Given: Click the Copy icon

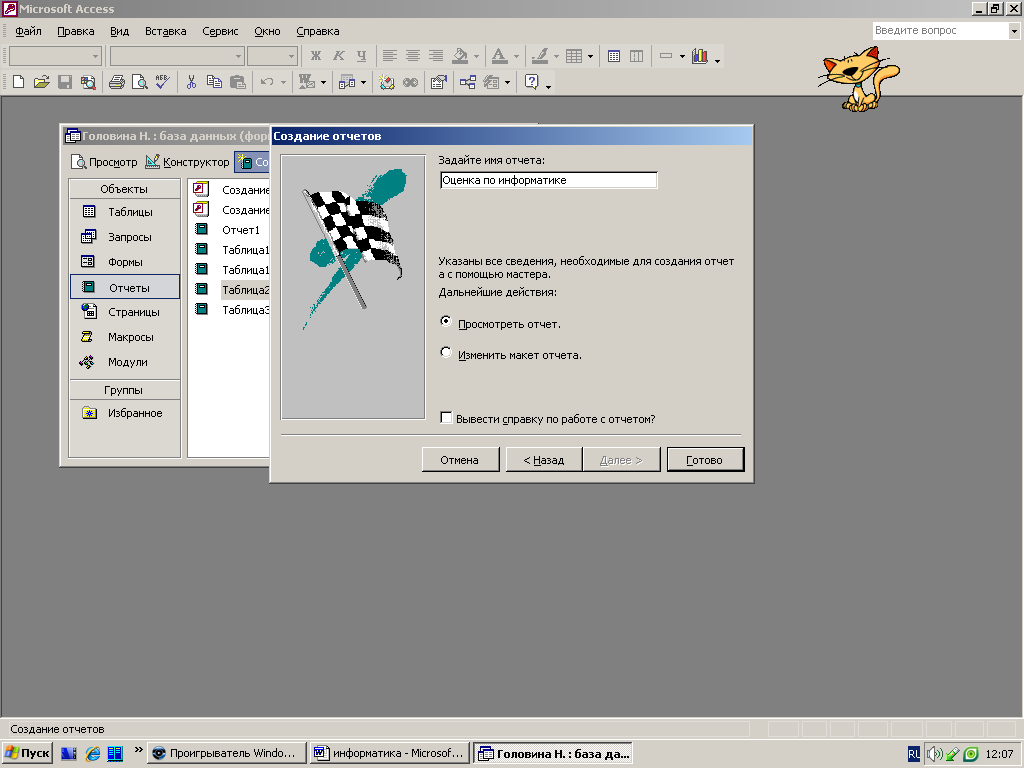Looking at the screenshot, I should pyautogui.click(x=214, y=82).
